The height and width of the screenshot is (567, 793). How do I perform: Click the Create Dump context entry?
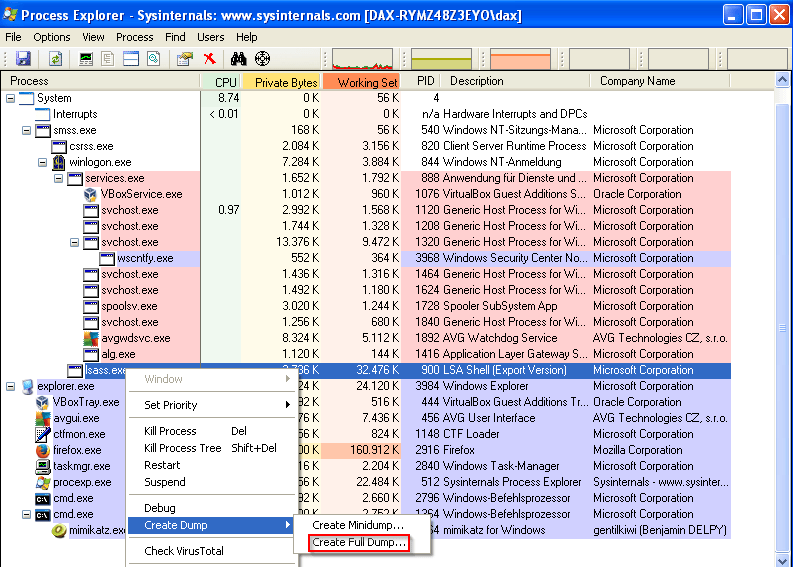click(x=212, y=526)
